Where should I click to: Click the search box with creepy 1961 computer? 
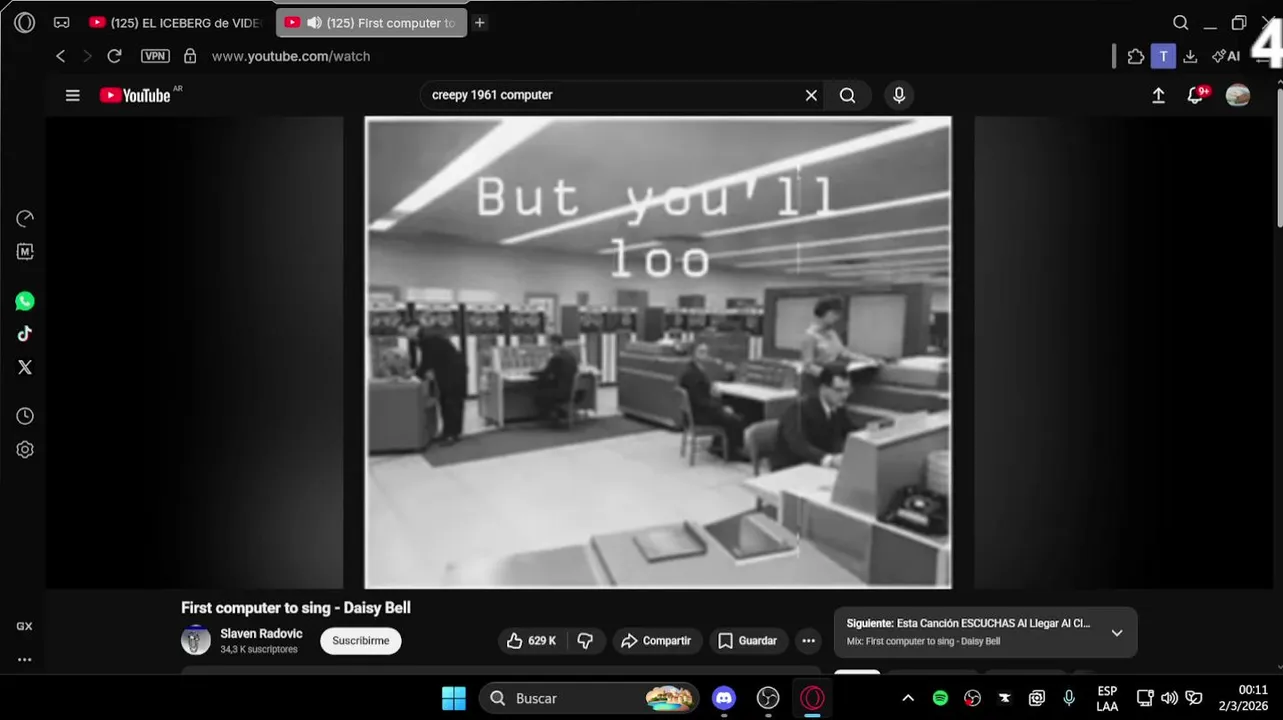tap(613, 95)
